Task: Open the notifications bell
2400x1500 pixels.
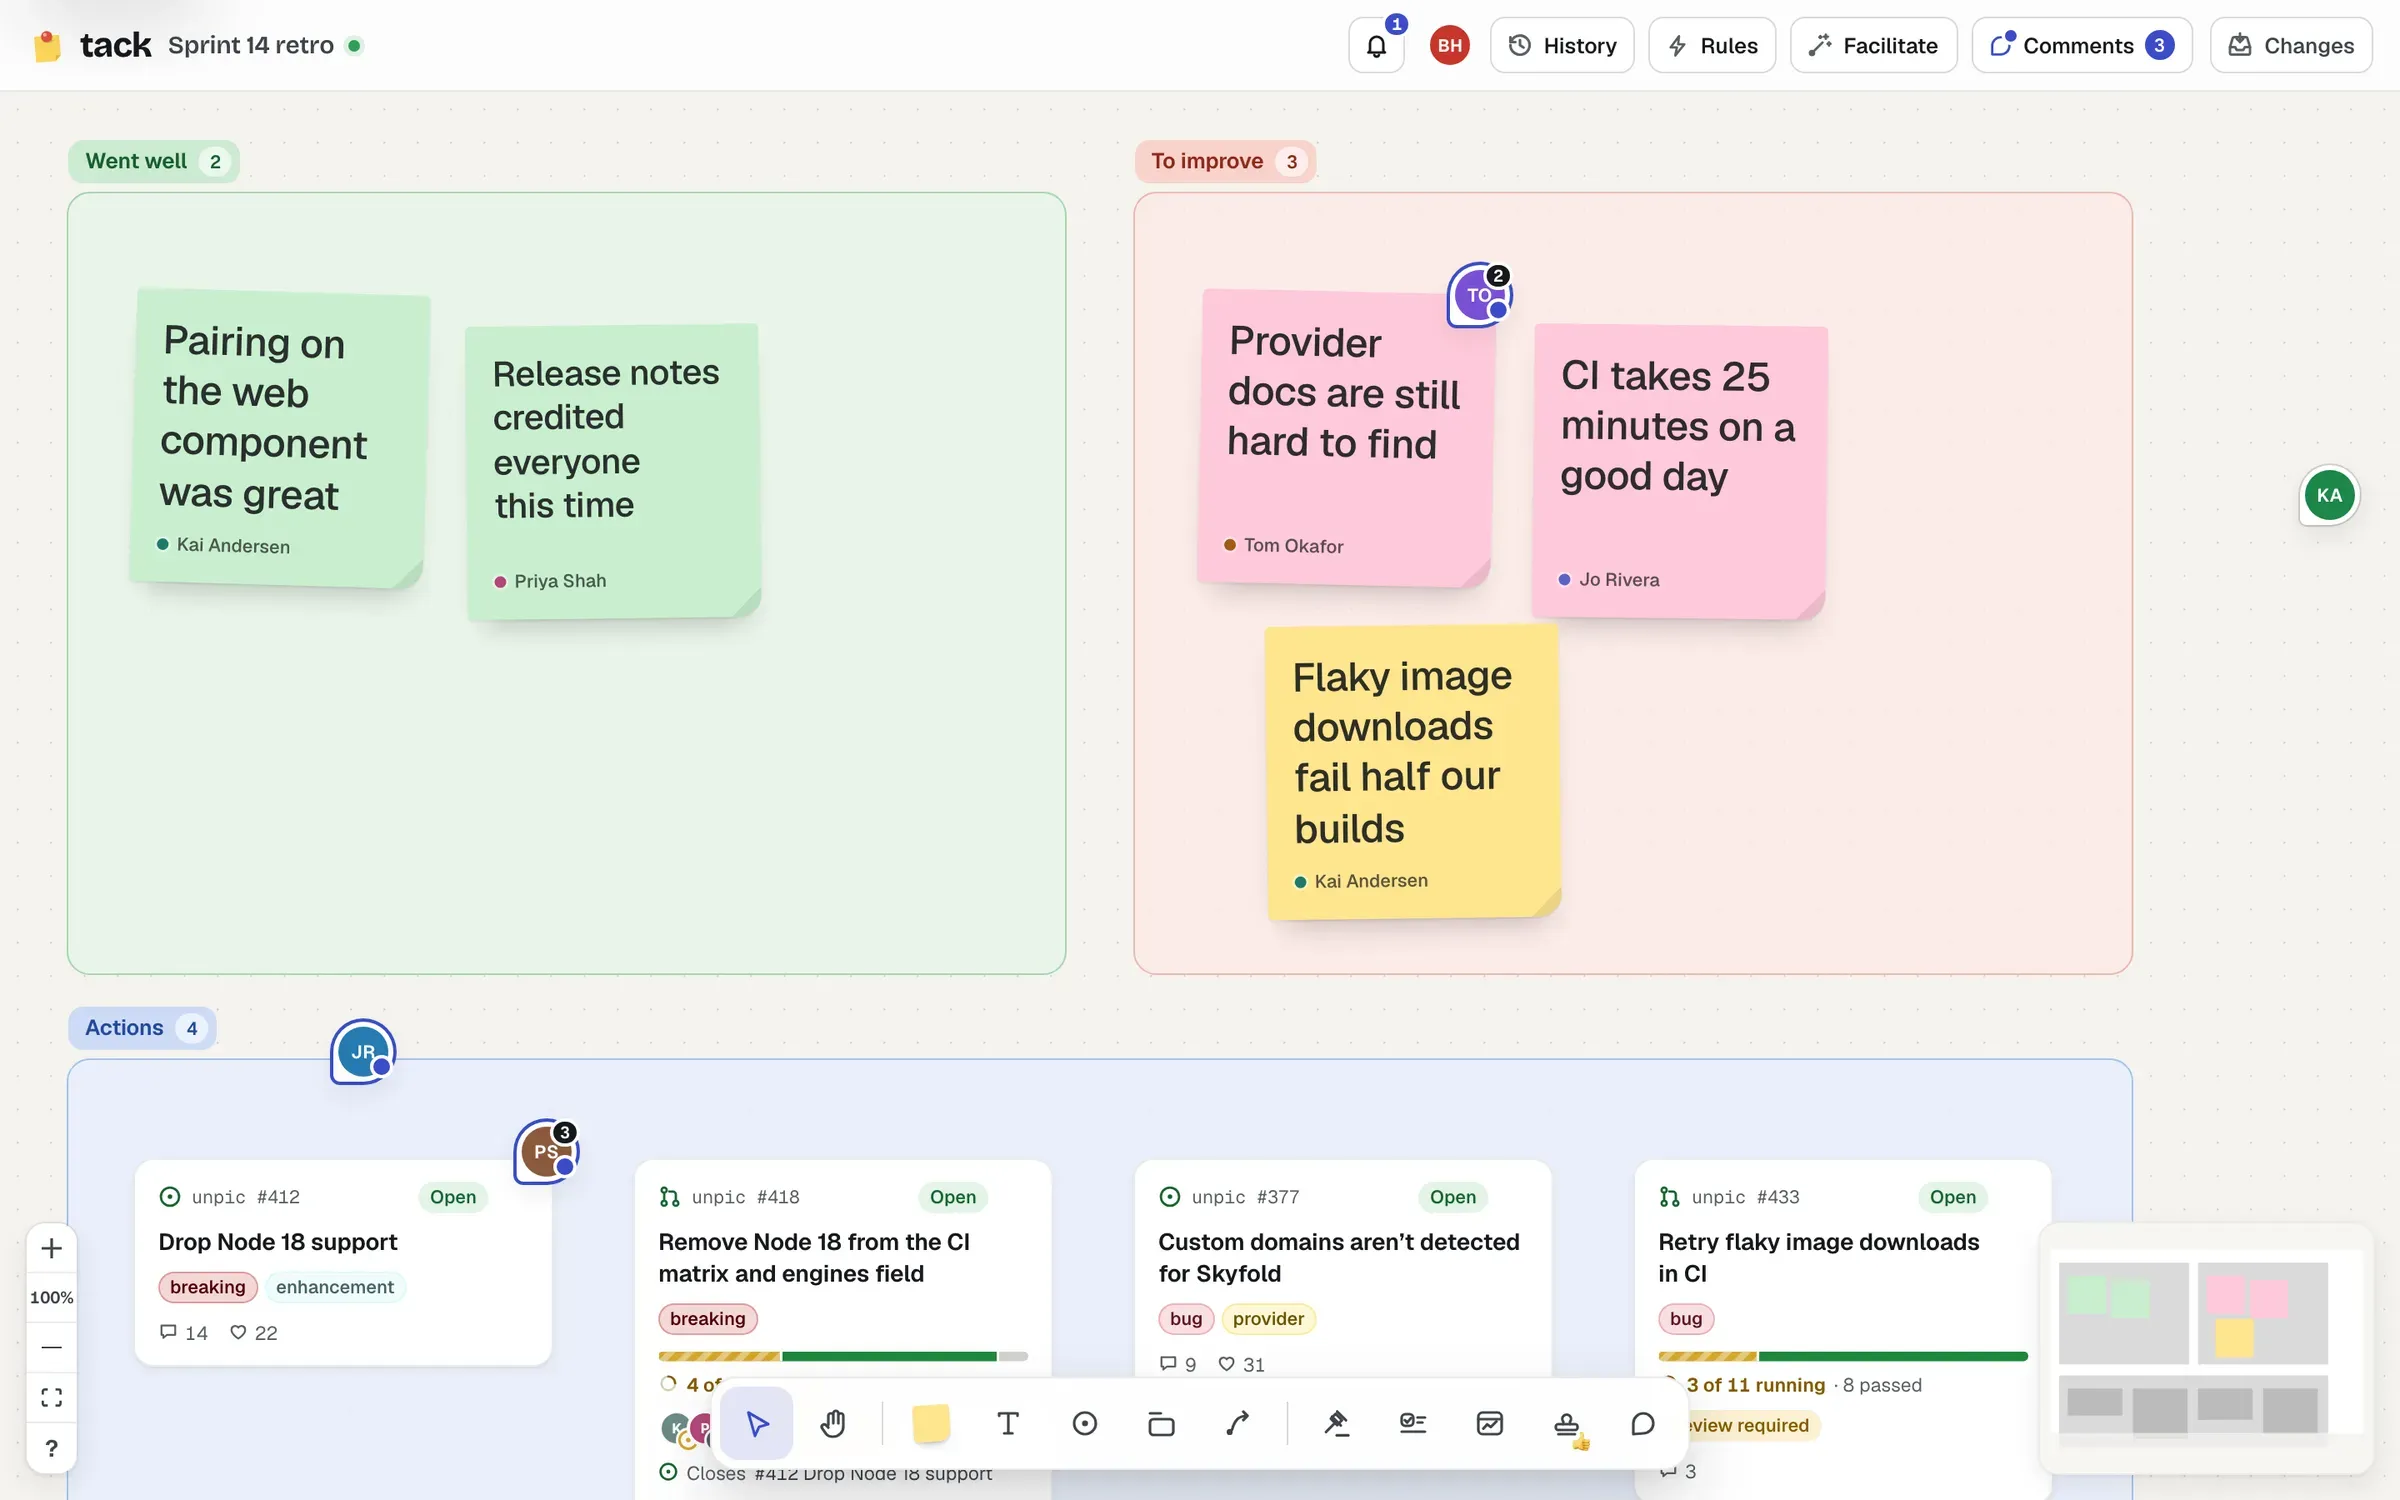Action: [1377, 45]
